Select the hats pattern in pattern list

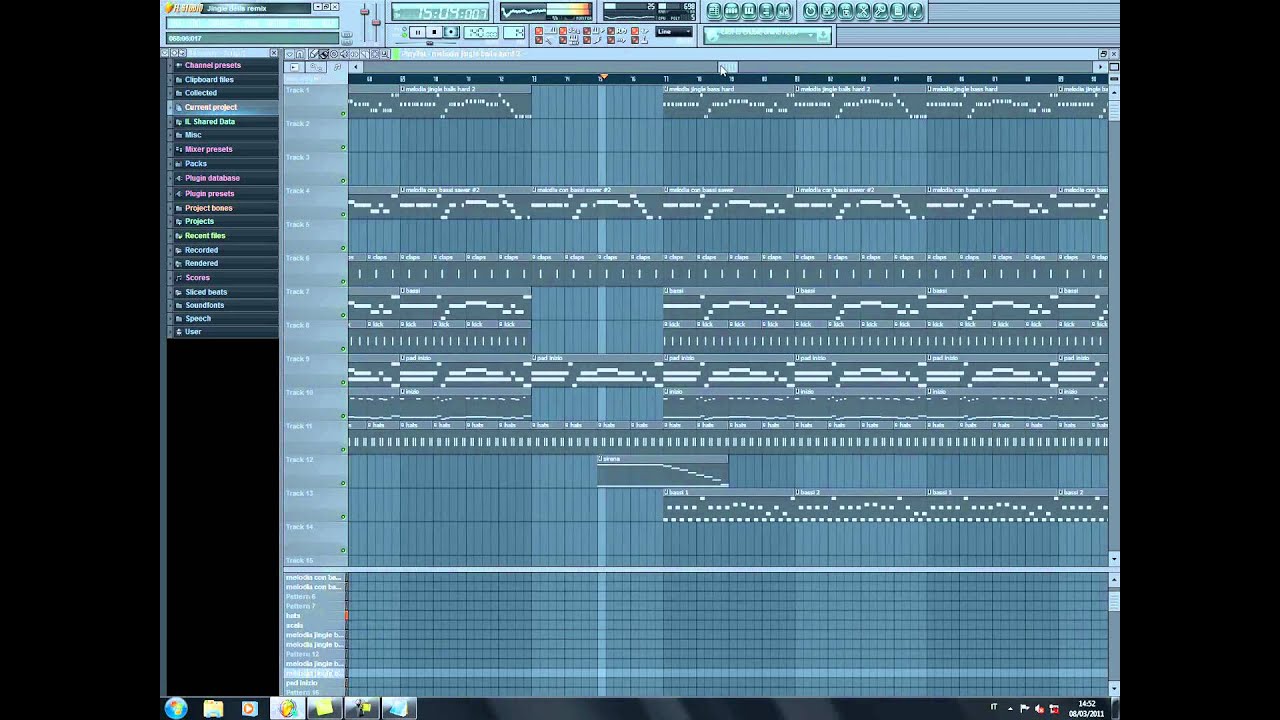pyautogui.click(x=315, y=616)
